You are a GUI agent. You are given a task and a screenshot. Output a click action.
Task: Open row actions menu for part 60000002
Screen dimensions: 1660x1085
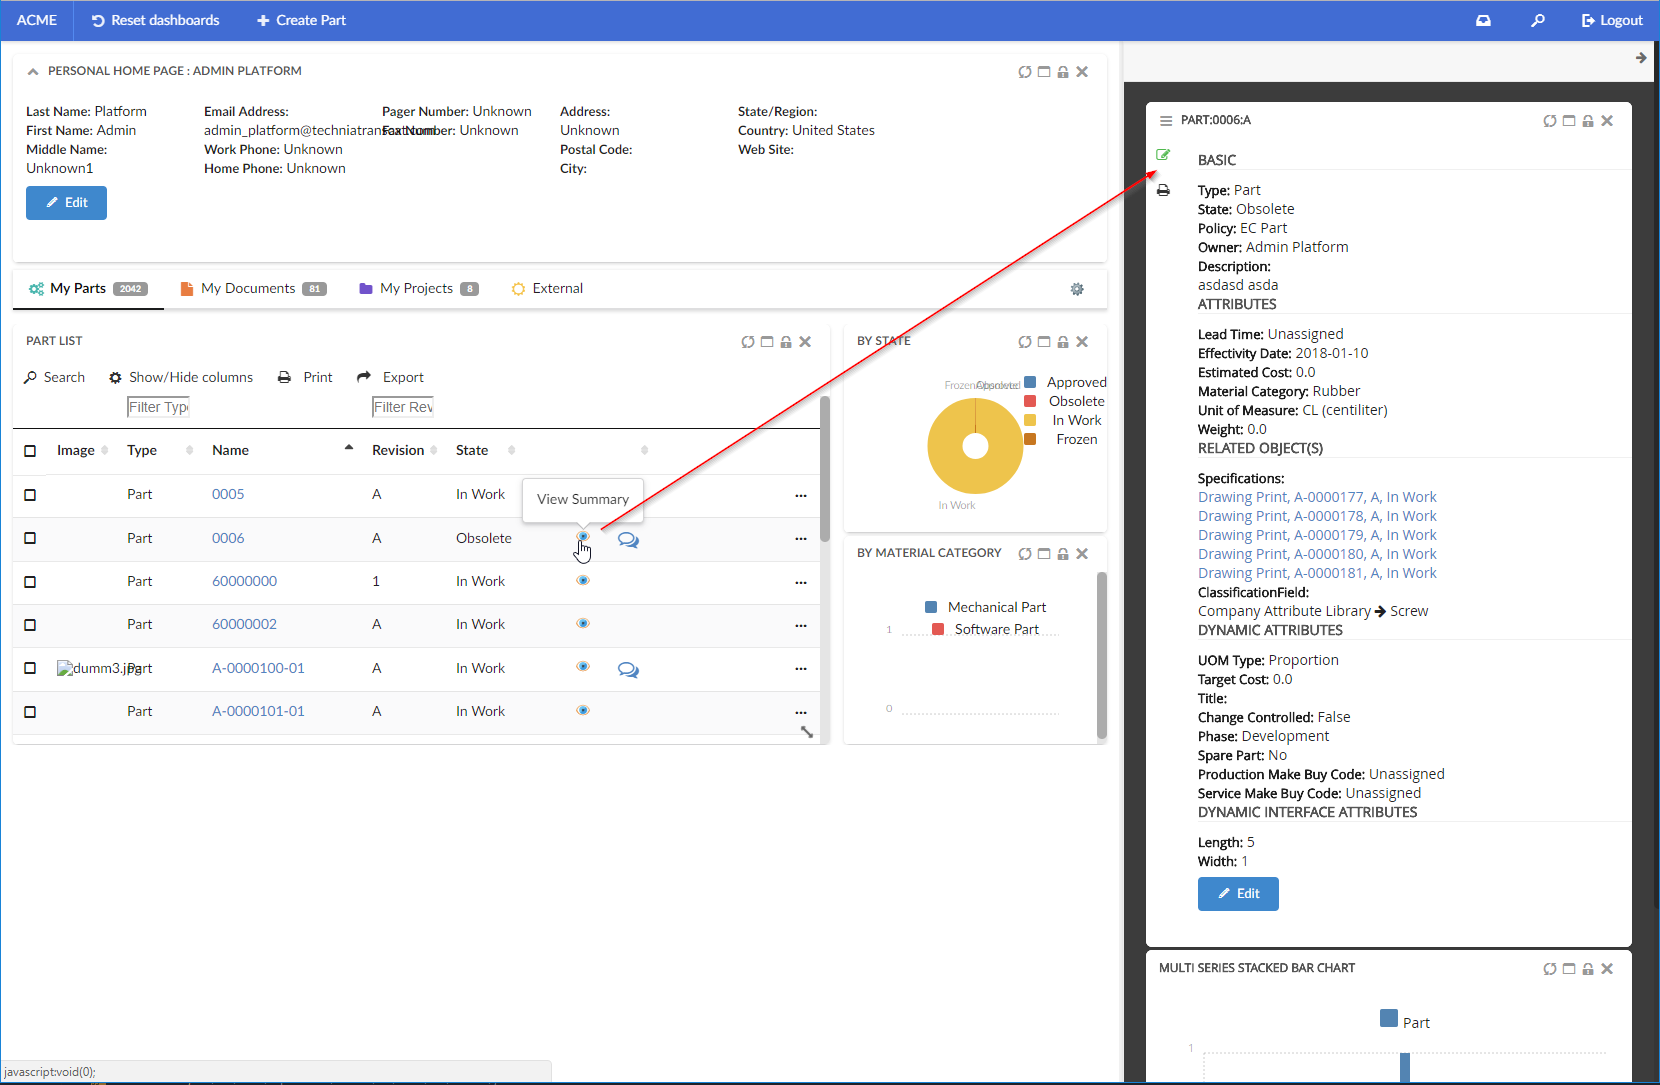pyautogui.click(x=800, y=625)
